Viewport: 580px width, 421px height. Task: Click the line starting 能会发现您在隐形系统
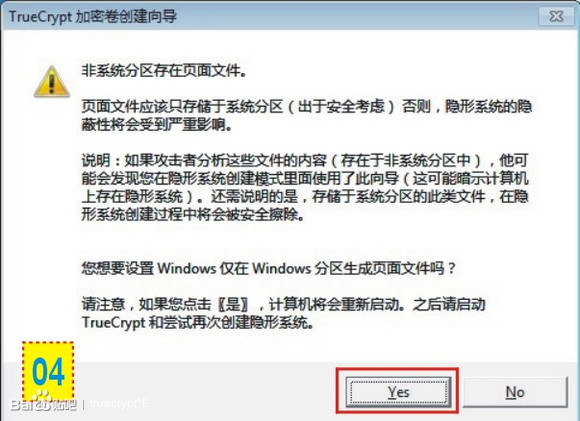pos(305,178)
